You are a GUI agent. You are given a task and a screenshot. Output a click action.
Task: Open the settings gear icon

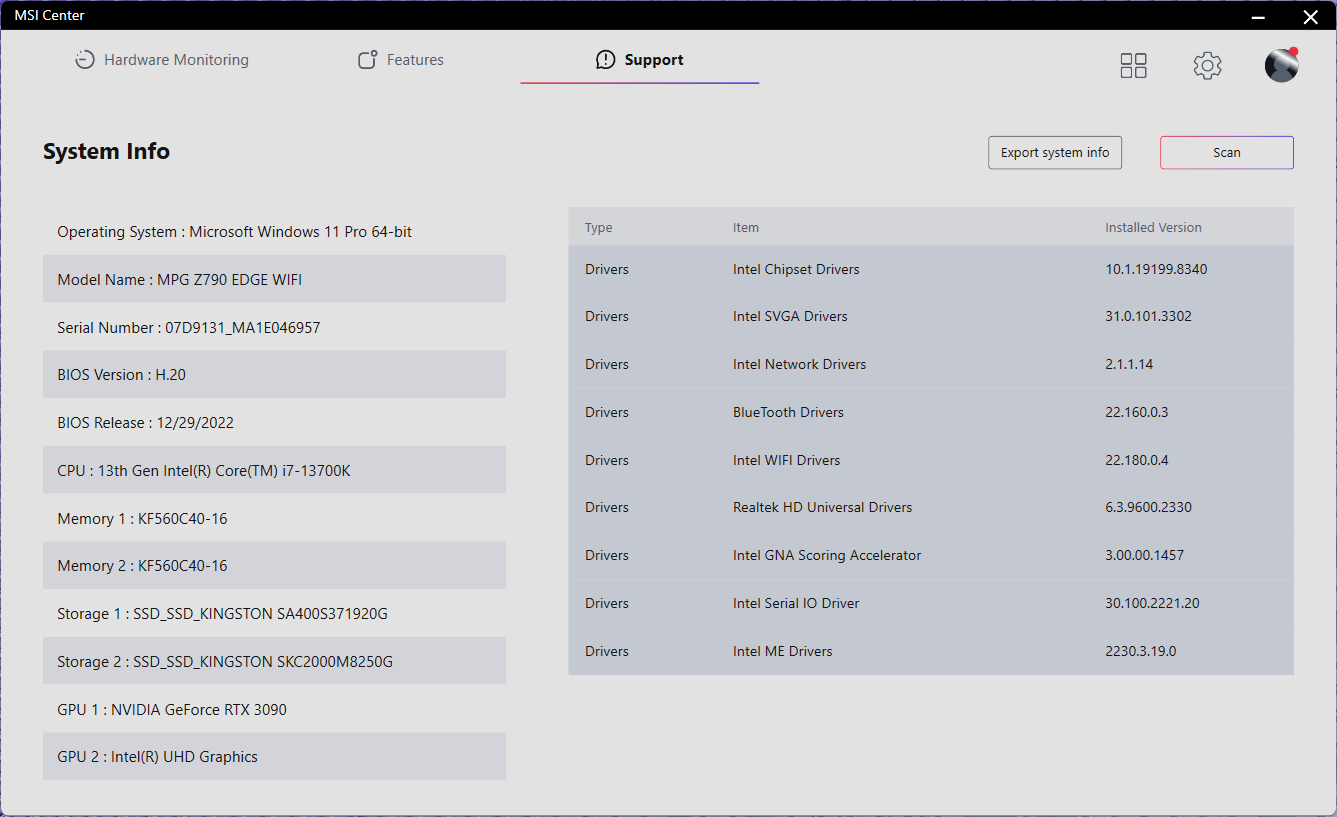coord(1207,66)
